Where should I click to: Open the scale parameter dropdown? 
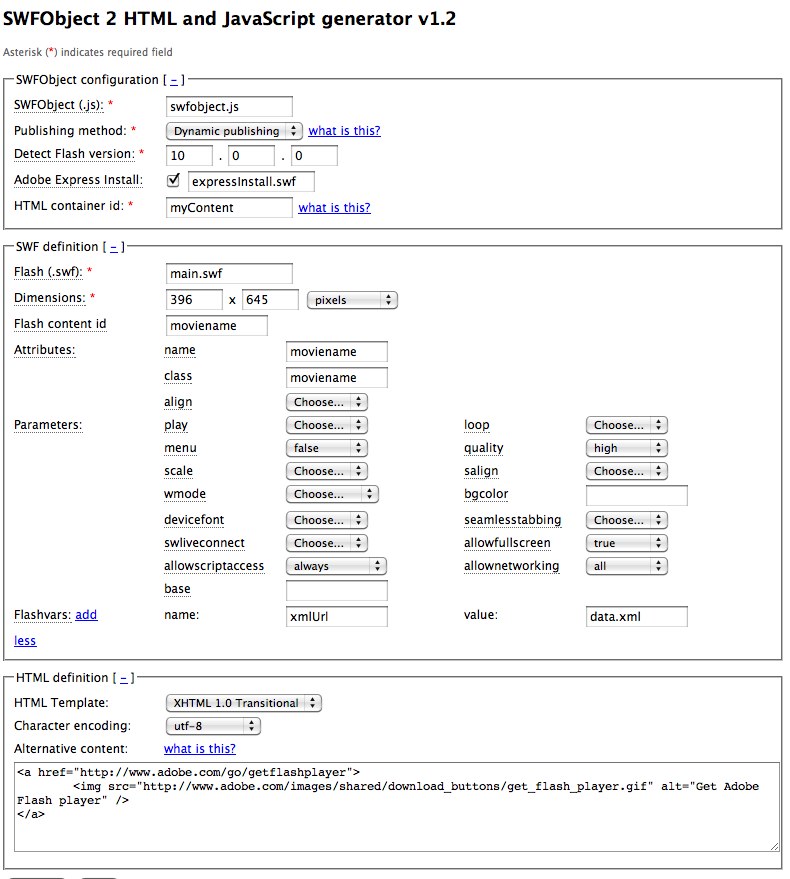(x=327, y=471)
